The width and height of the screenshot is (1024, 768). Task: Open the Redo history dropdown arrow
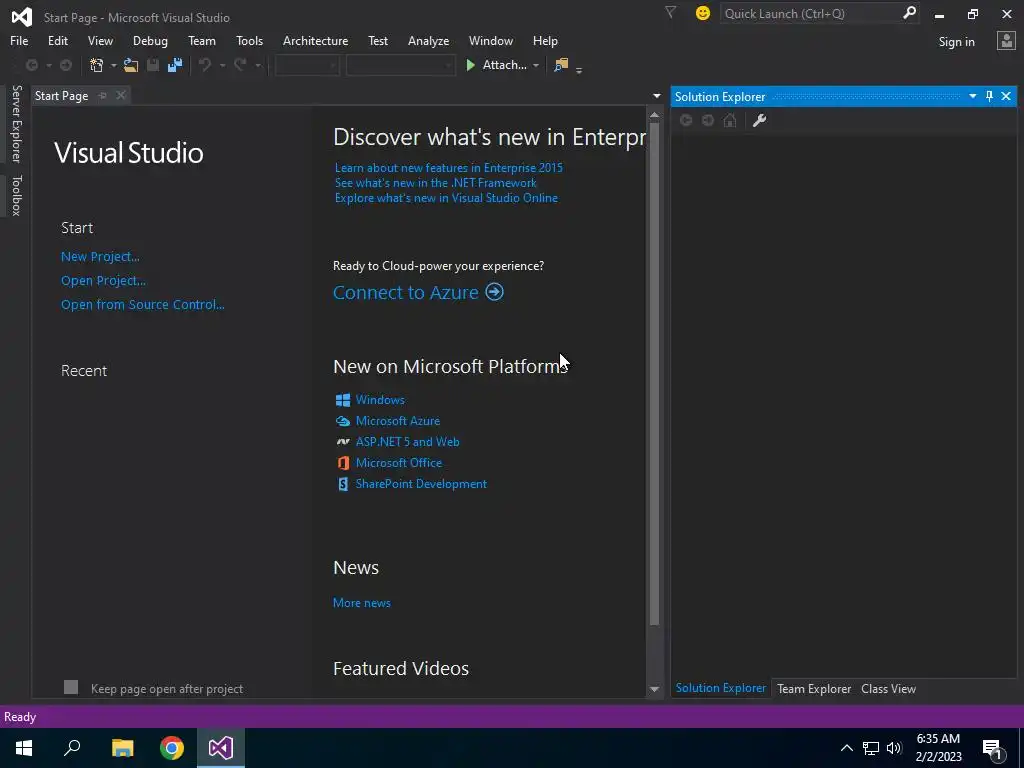(258, 65)
